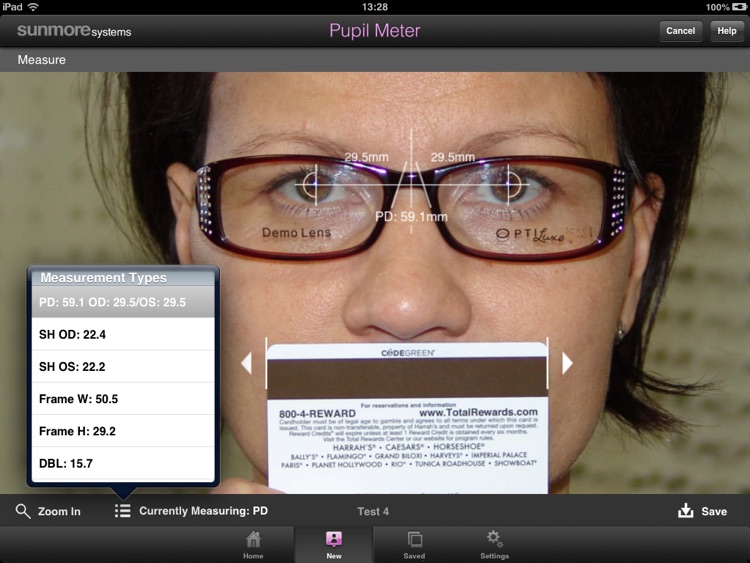Select the SH OD: 22.4 measurement
This screenshot has height=563, width=750.
(123, 334)
